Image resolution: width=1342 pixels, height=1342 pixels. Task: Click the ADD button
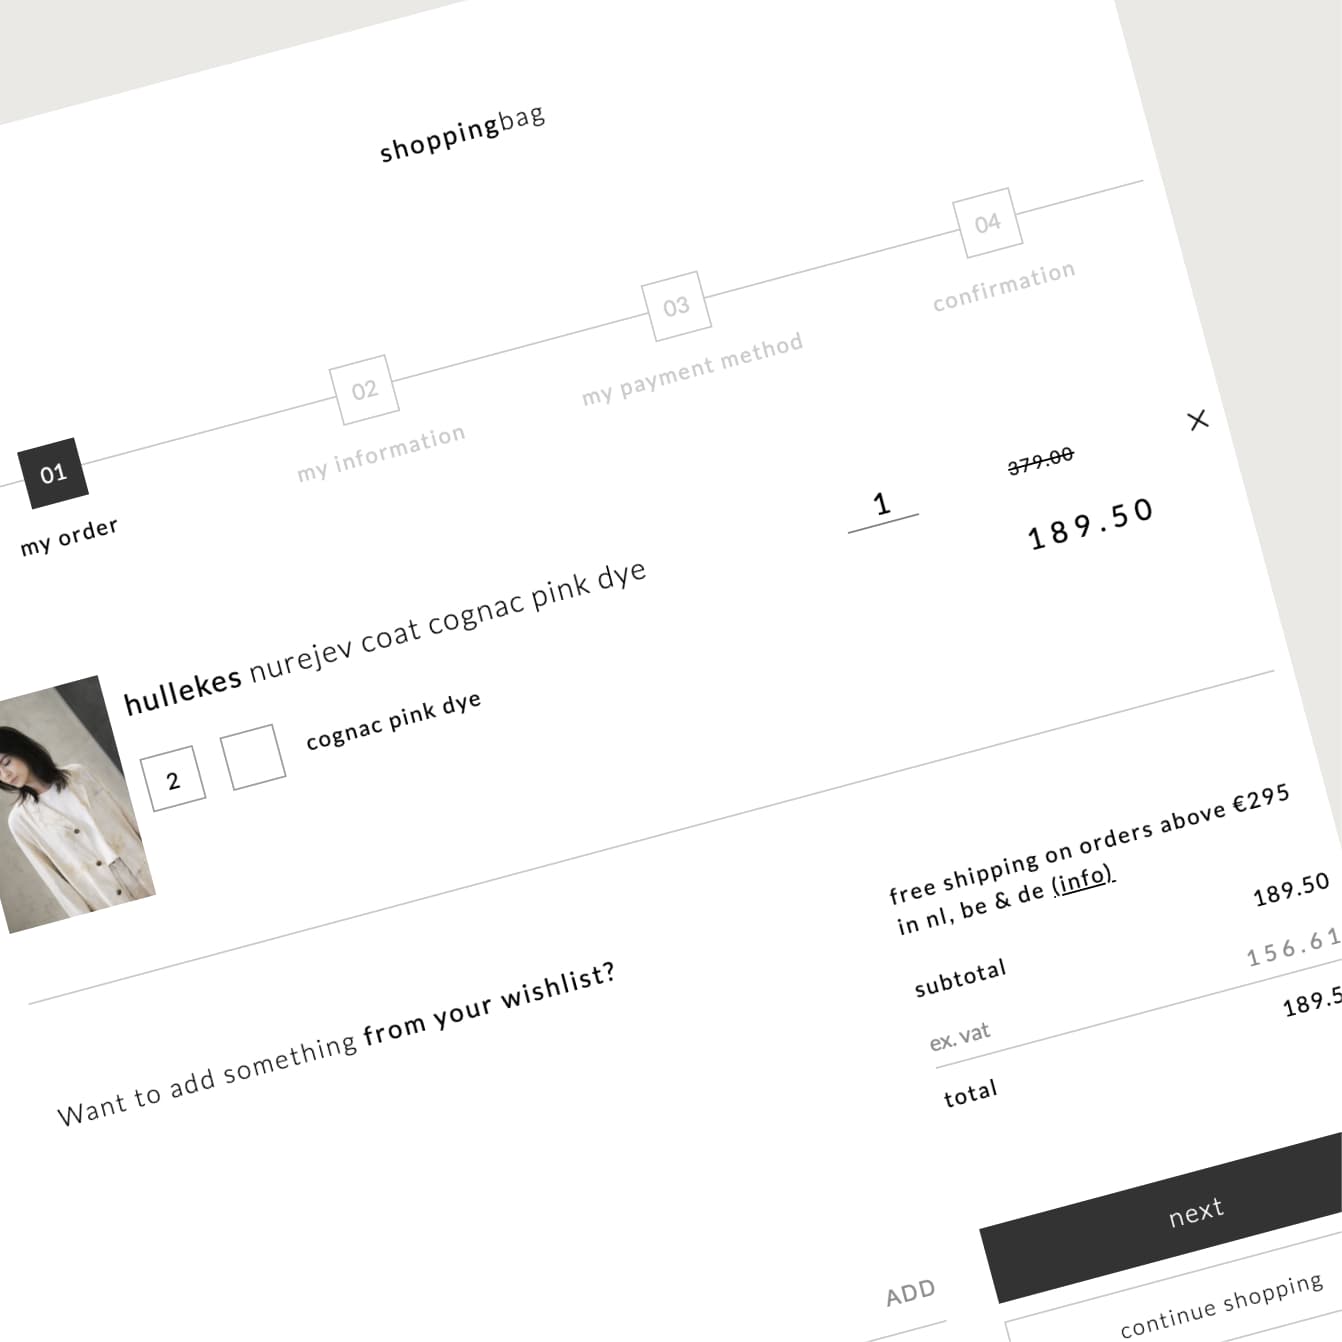(x=910, y=1293)
